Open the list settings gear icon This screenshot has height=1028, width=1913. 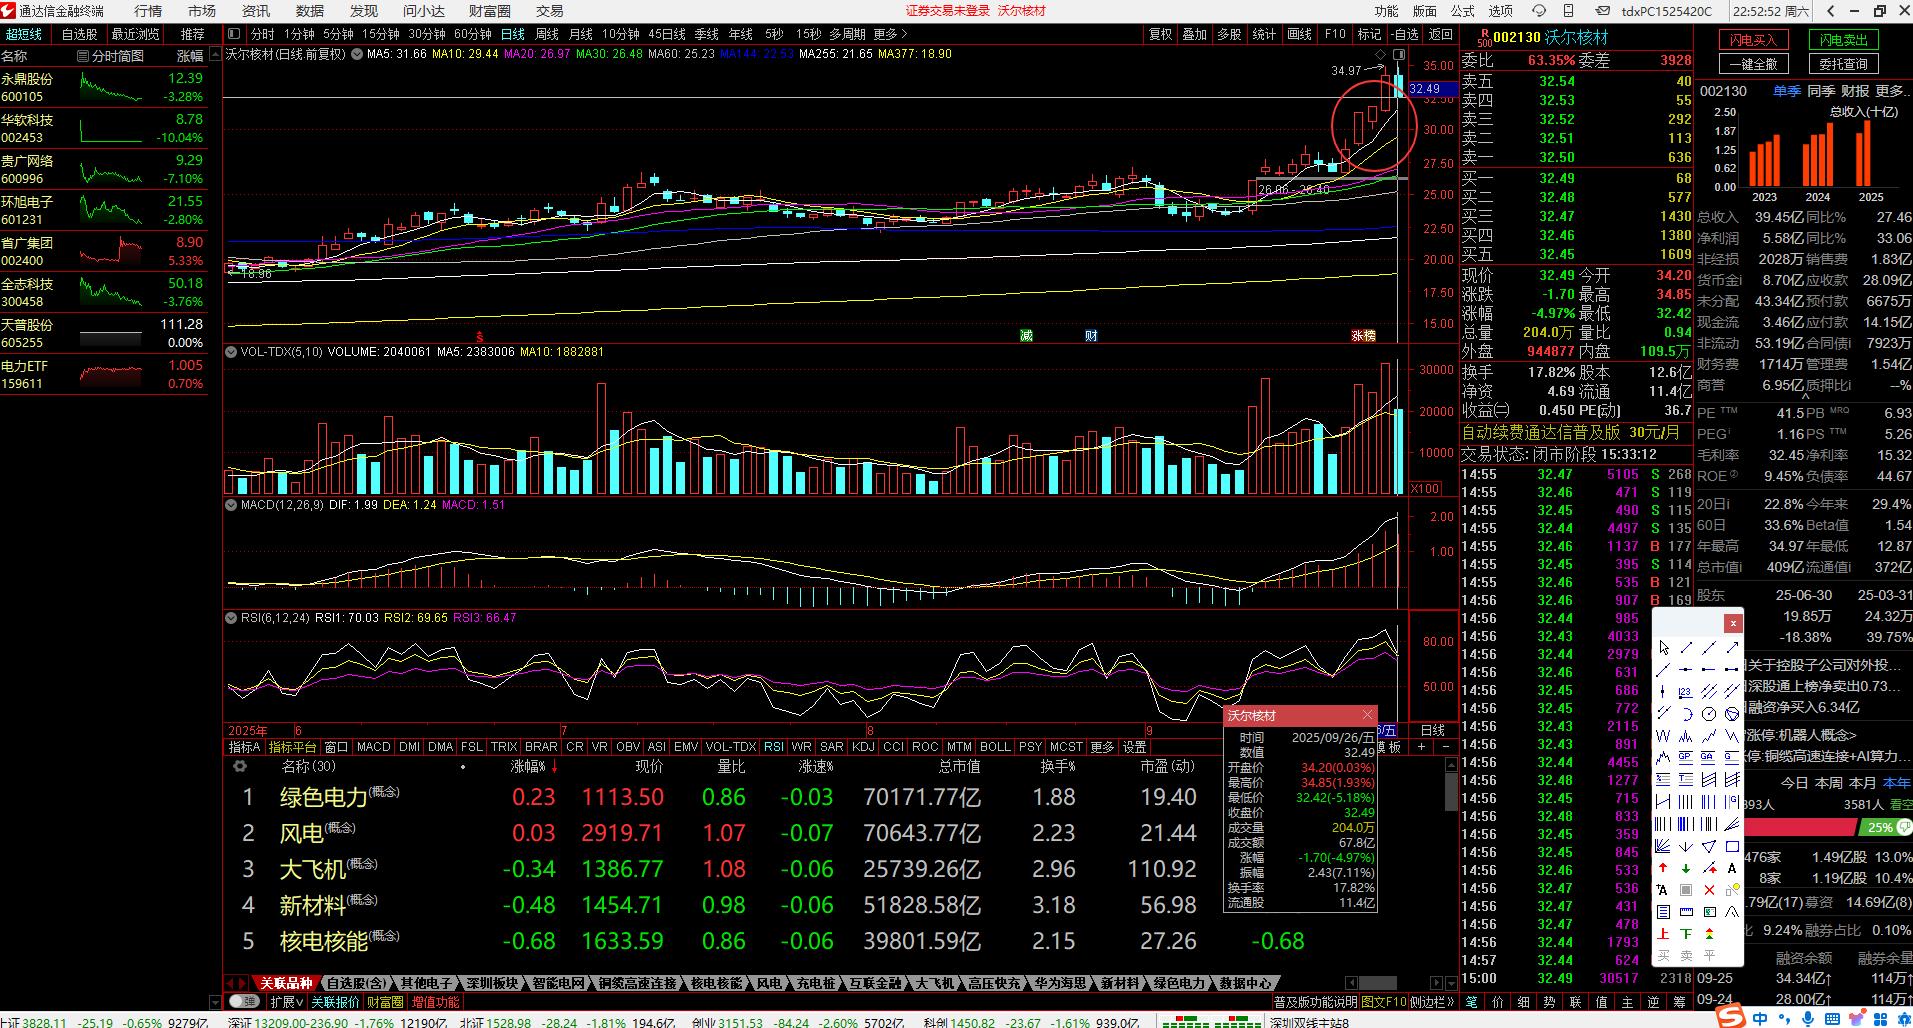point(240,766)
